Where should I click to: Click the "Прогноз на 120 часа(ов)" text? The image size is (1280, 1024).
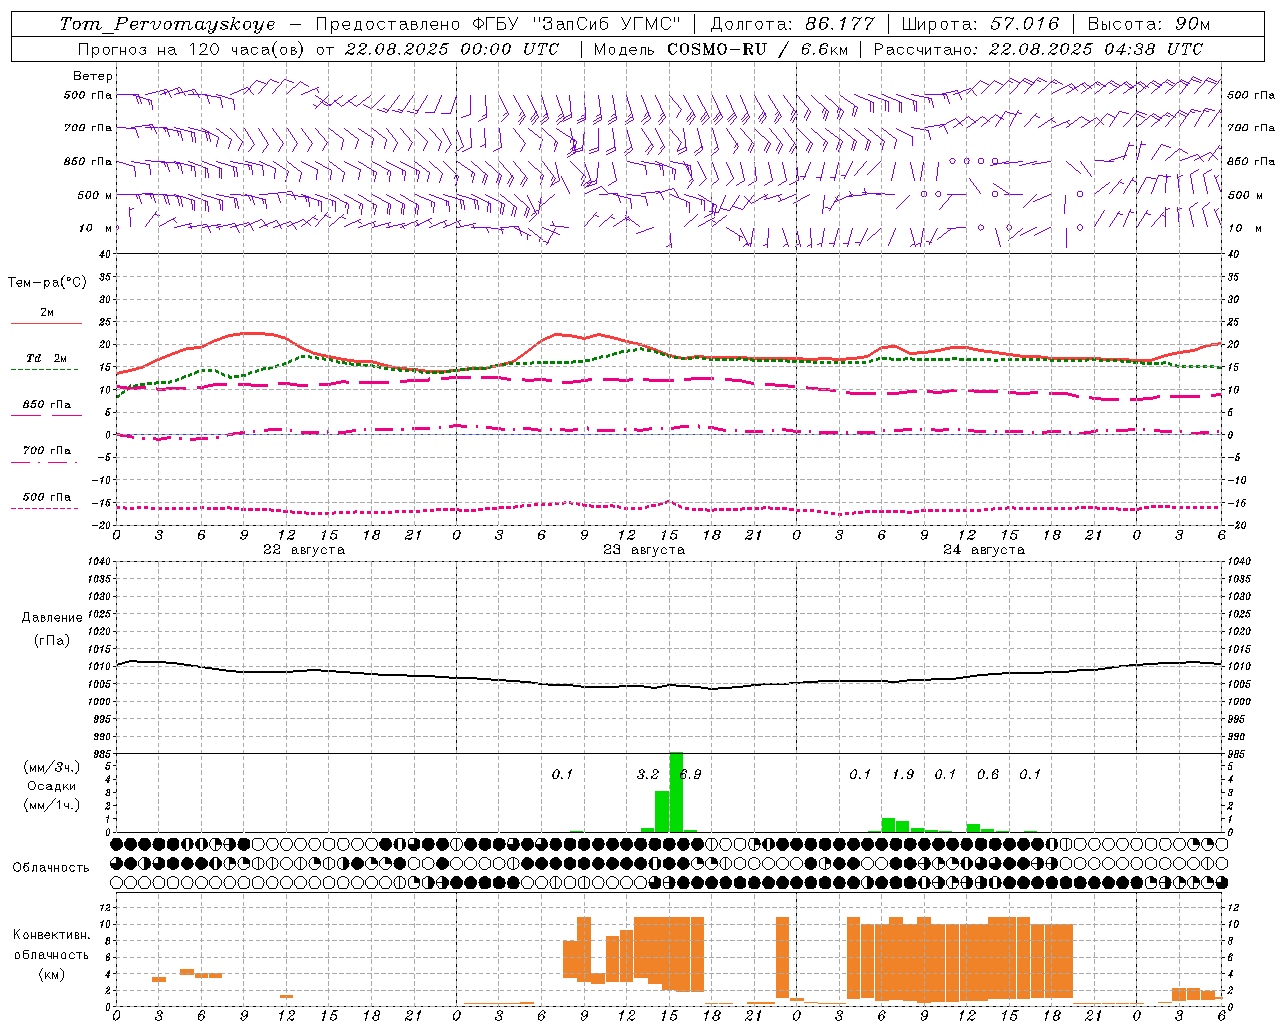pyautogui.click(x=191, y=49)
